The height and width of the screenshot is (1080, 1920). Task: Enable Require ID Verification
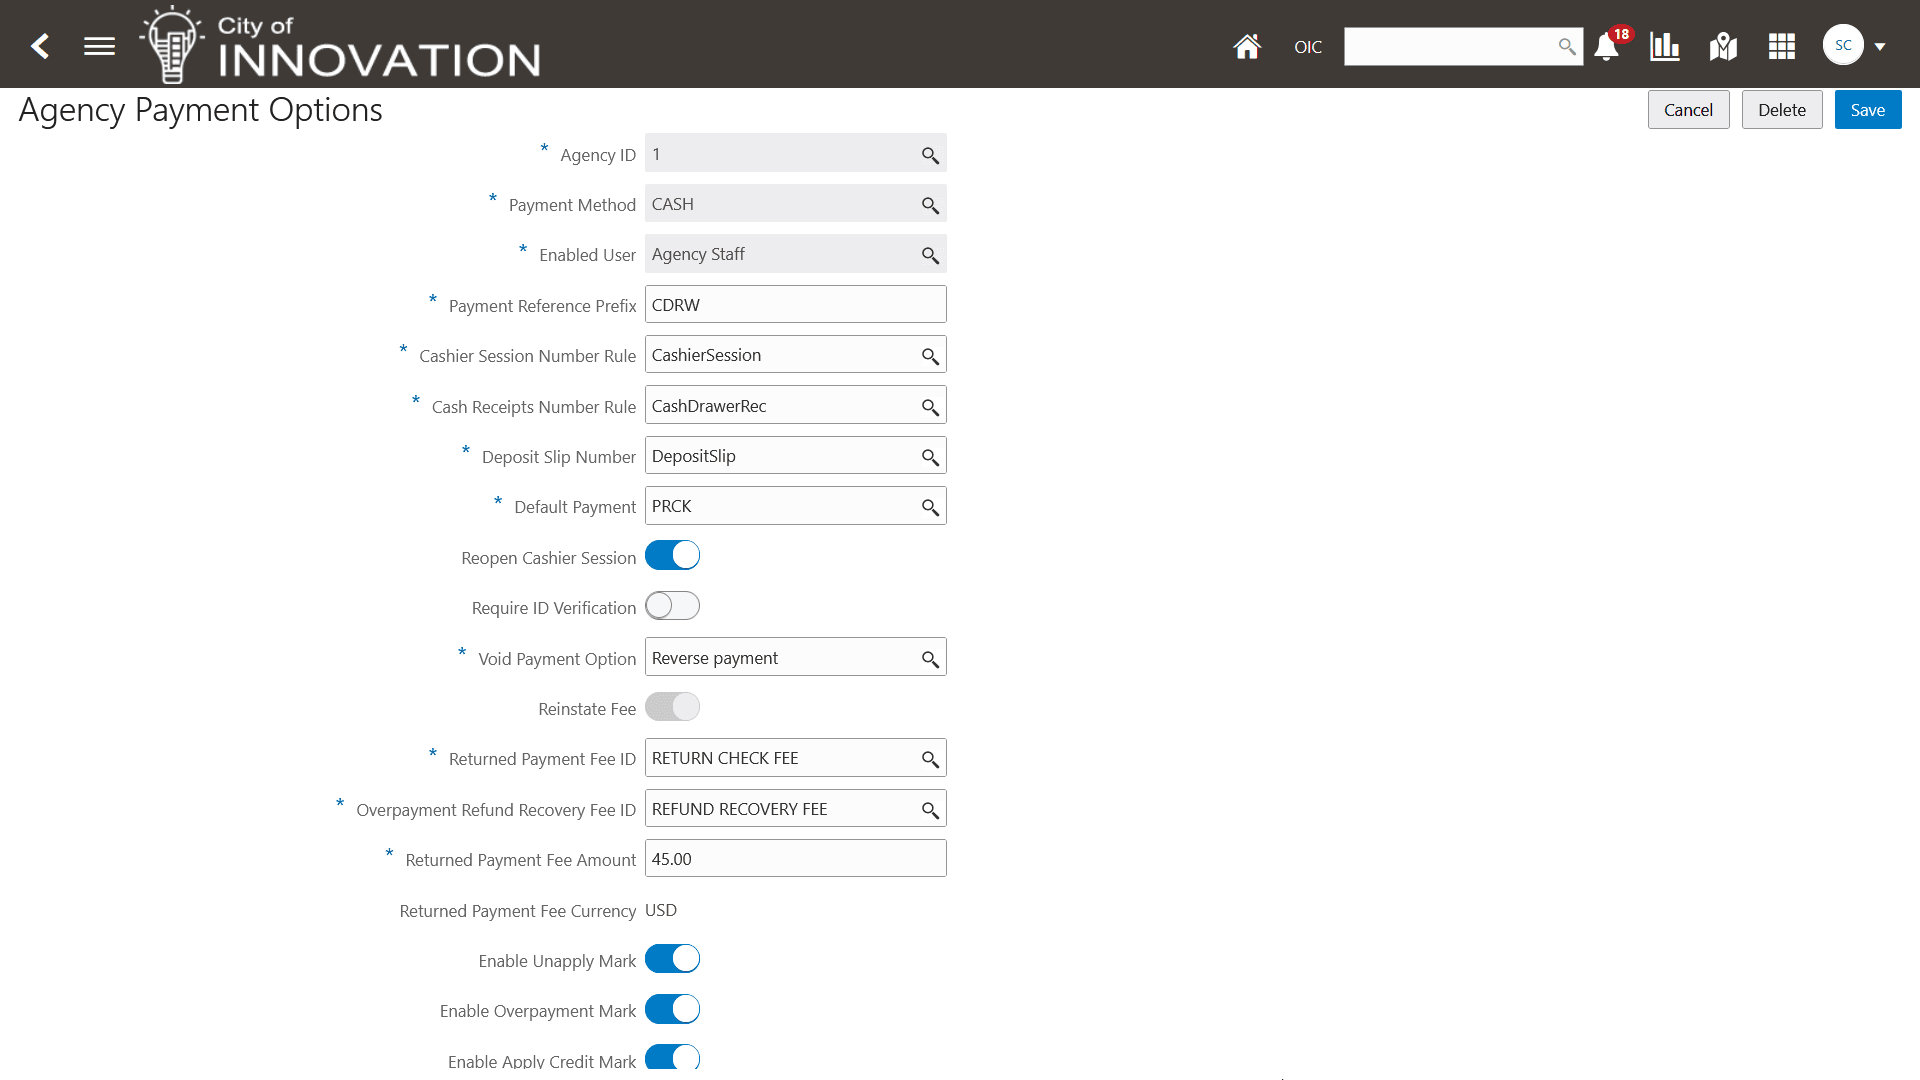(672, 605)
